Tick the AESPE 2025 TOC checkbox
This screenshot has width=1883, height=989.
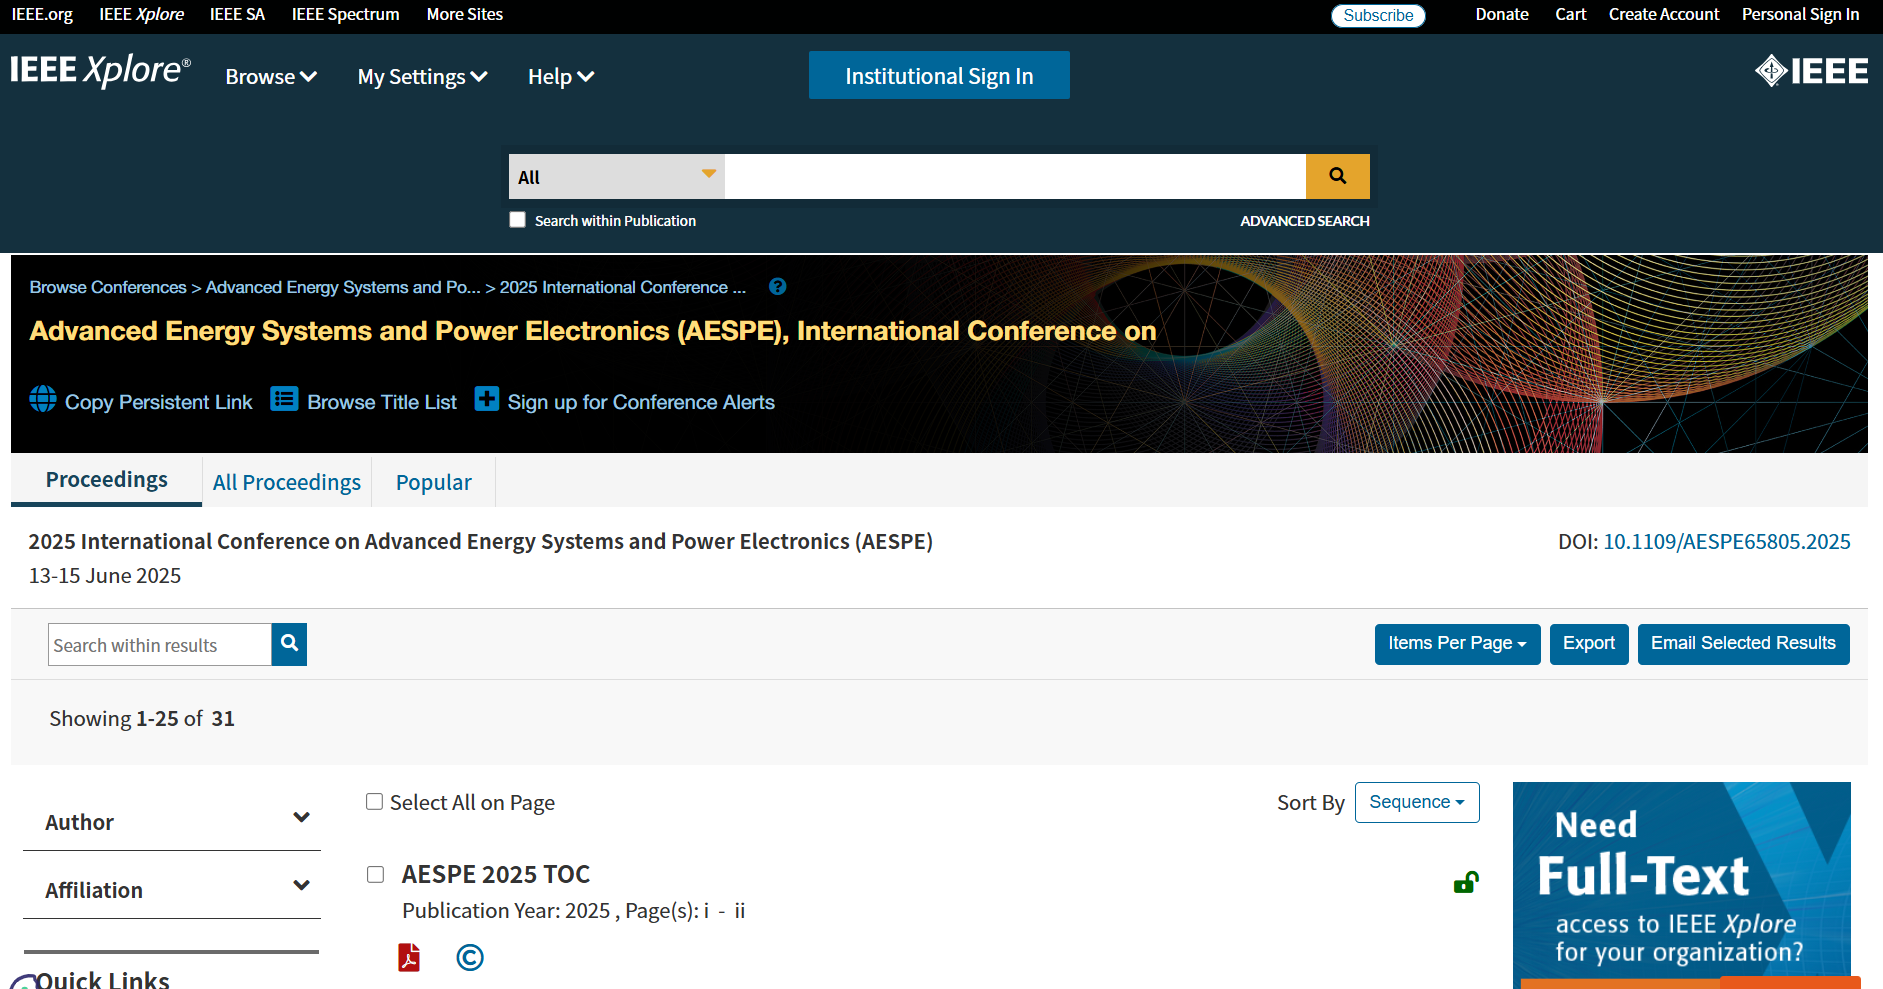(x=376, y=875)
